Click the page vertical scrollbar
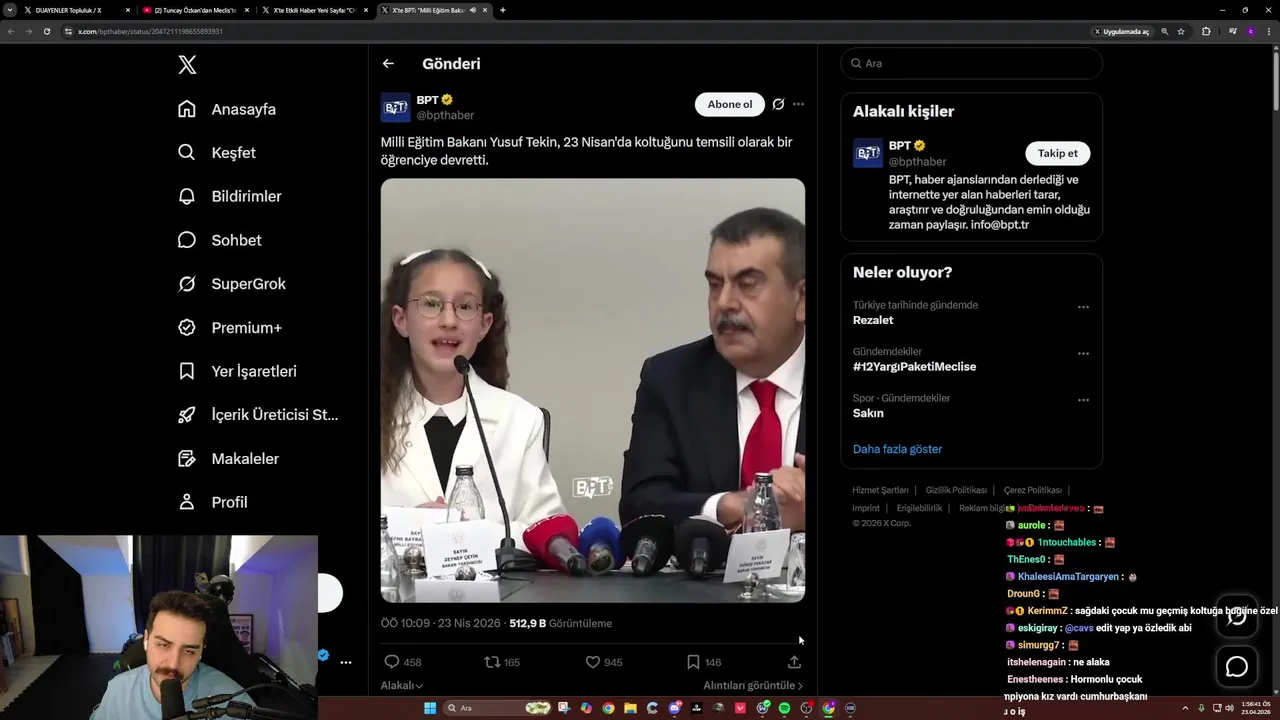This screenshot has height=720, width=1280. click(1275, 80)
